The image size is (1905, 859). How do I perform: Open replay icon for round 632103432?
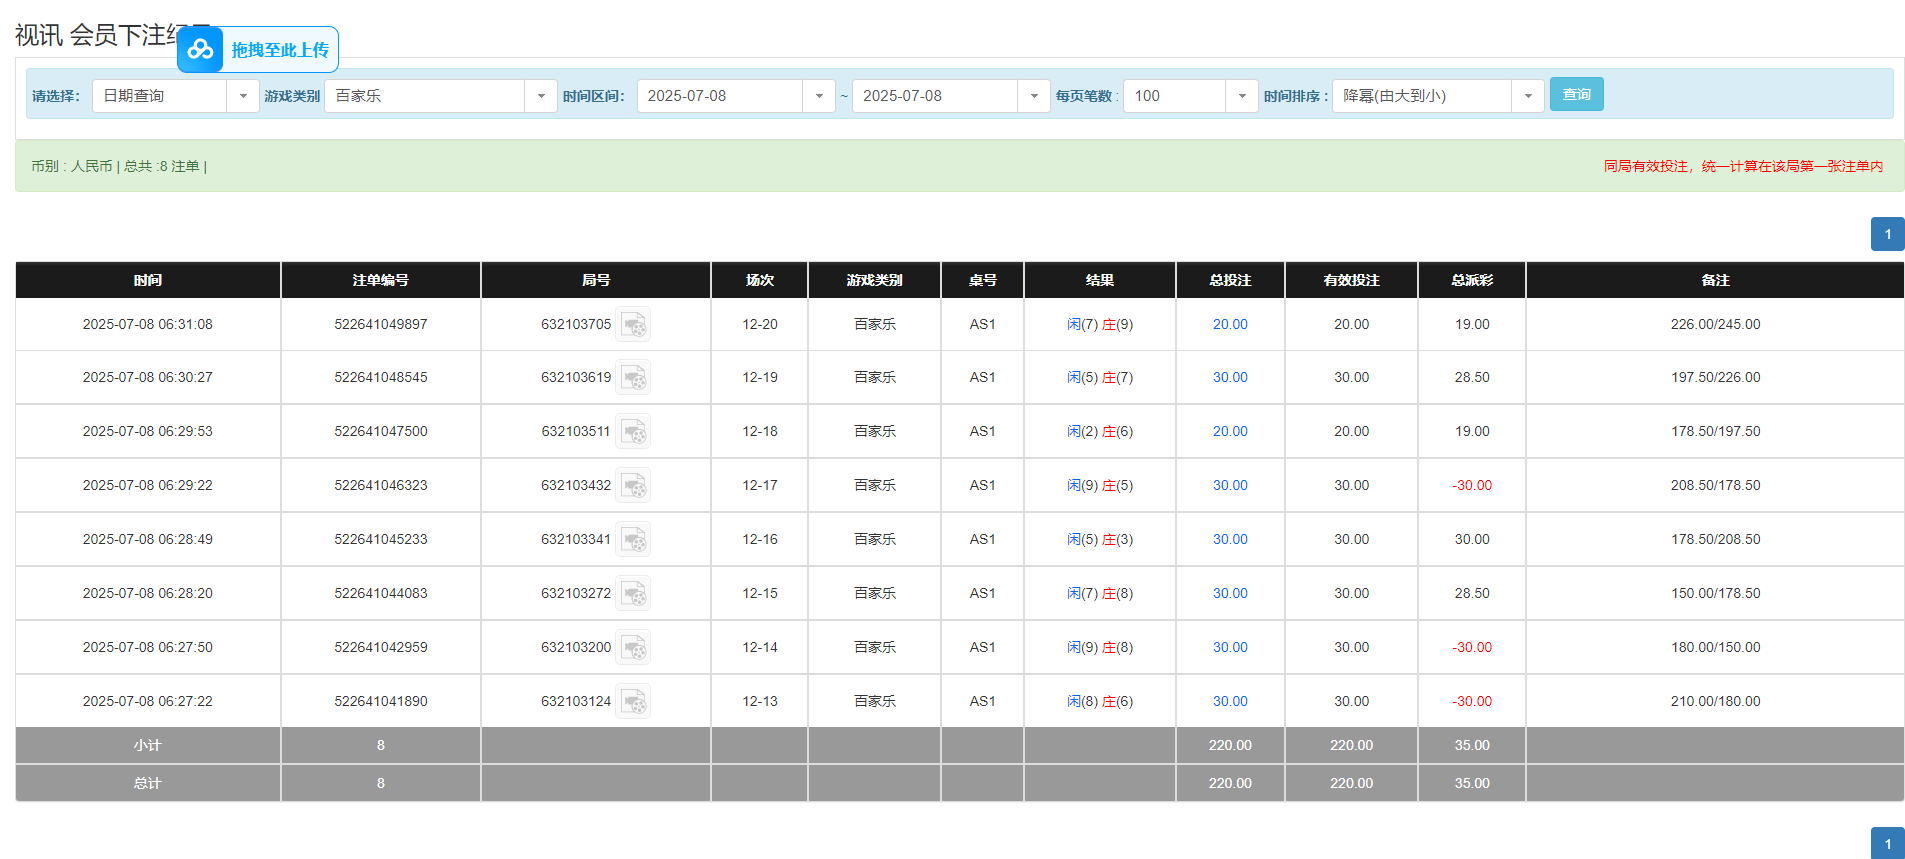(x=633, y=486)
